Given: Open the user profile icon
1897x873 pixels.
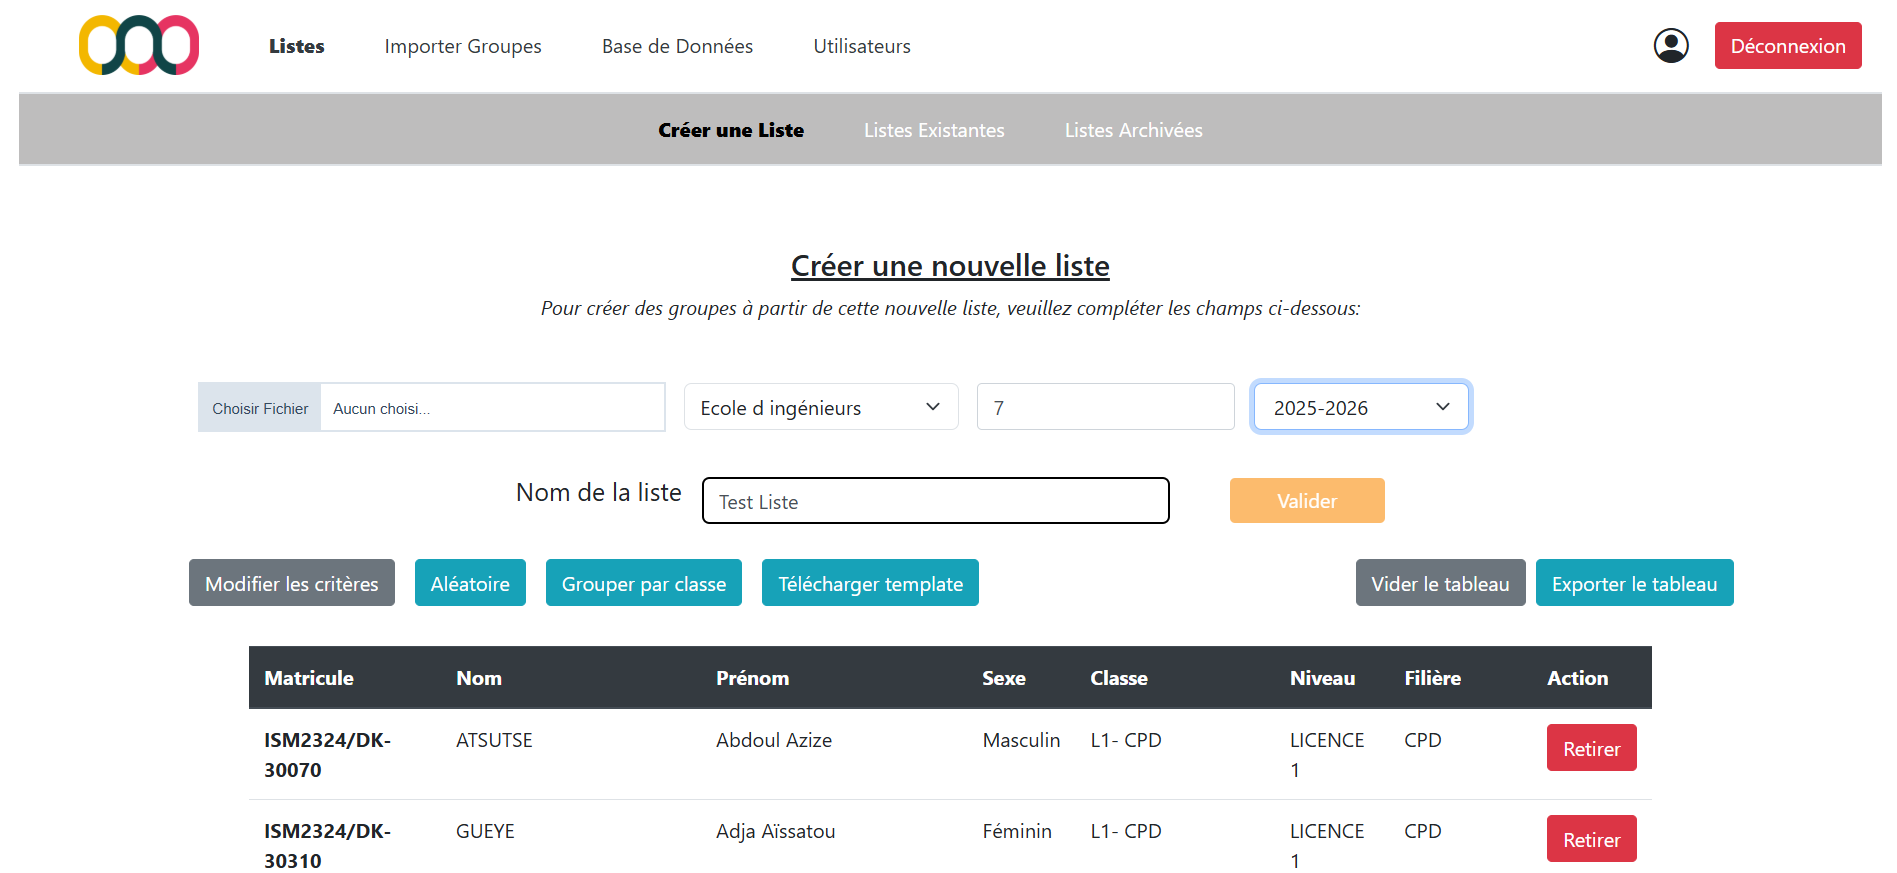Looking at the screenshot, I should [1670, 46].
